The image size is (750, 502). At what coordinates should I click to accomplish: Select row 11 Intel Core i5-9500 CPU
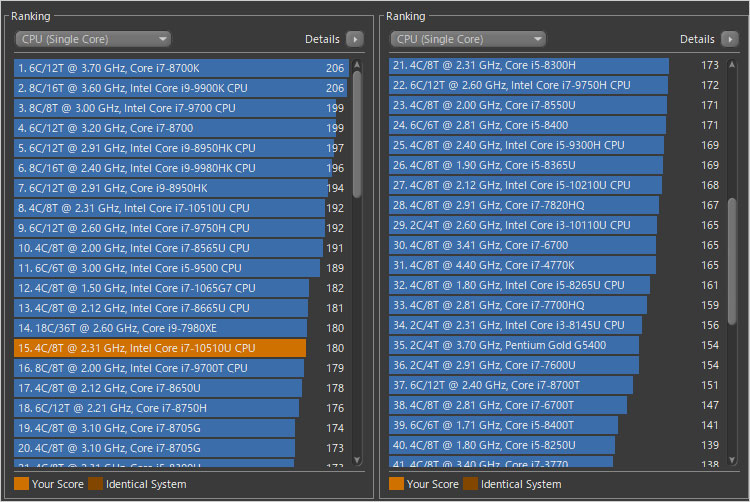181,268
